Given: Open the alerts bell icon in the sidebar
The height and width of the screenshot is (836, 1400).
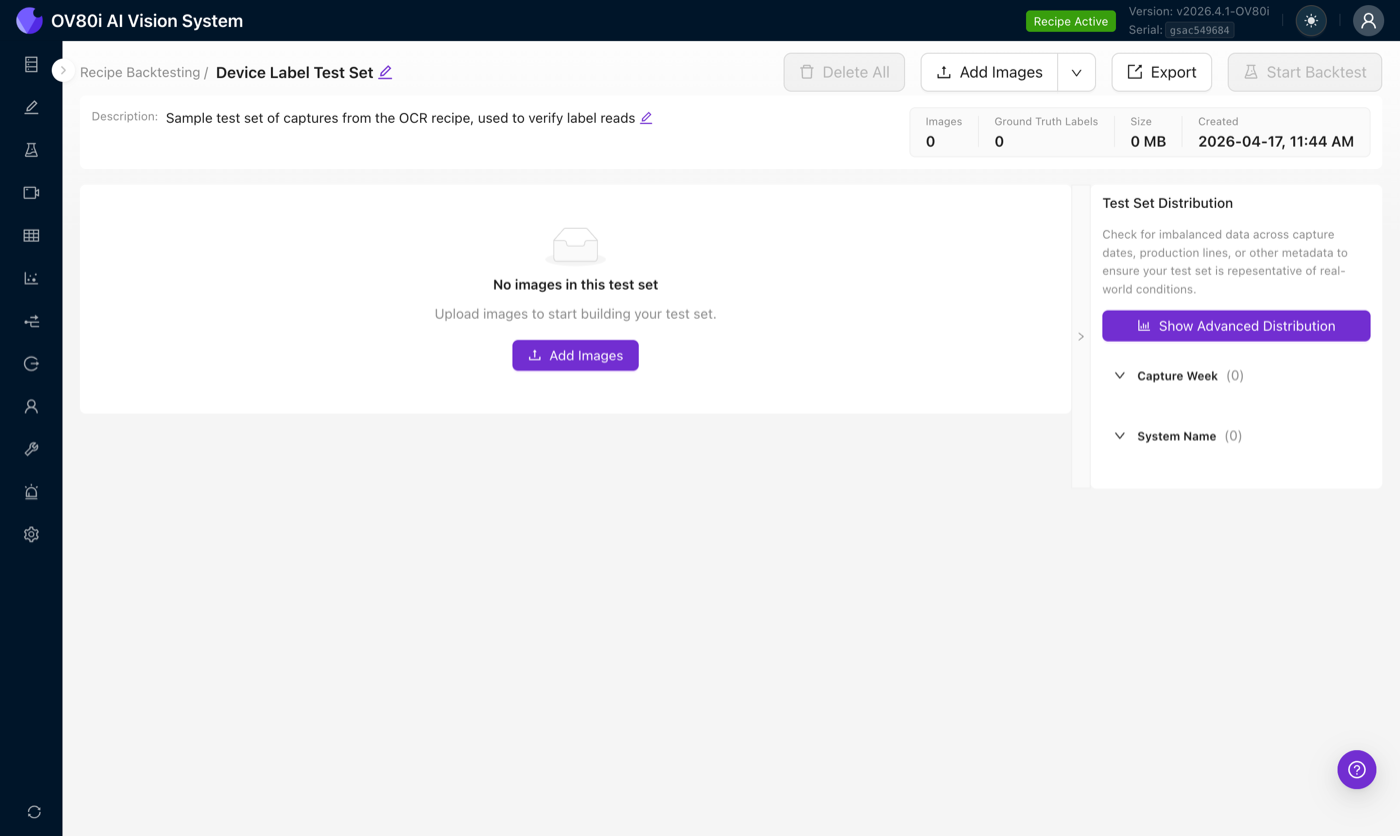Looking at the screenshot, I should coord(31,491).
